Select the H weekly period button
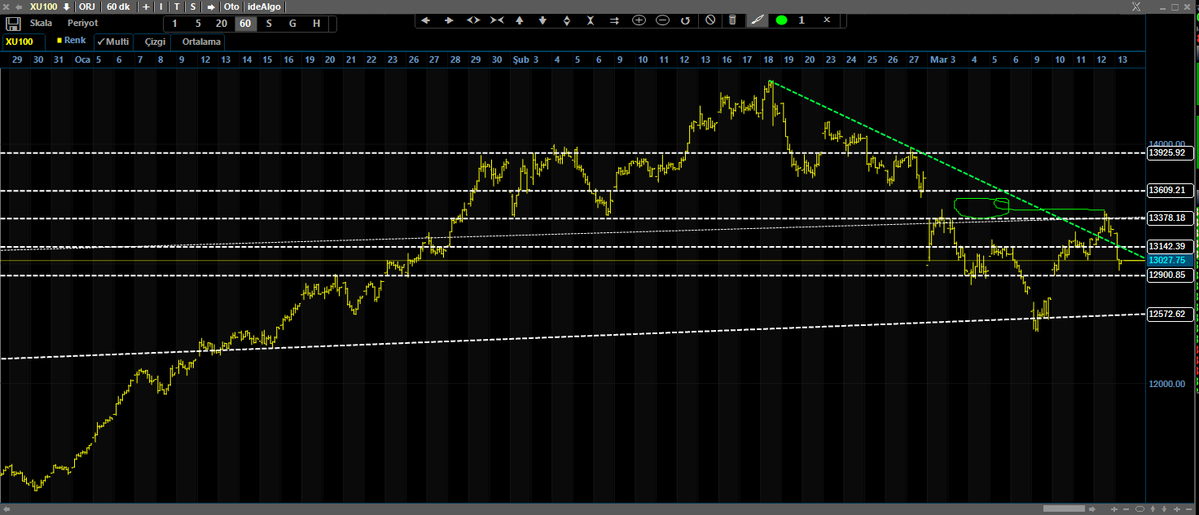The height and width of the screenshot is (515, 1199). point(317,24)
